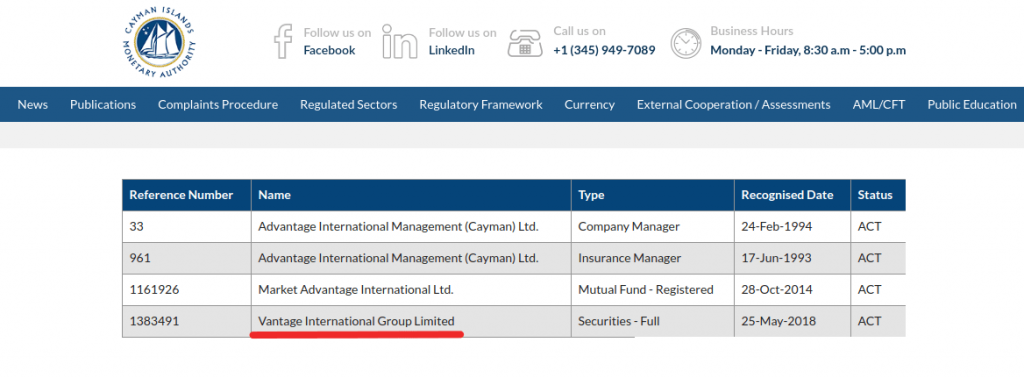Click ACT status in reference 33 row
Screen dimensions: 1024x378
pos(869,227)
